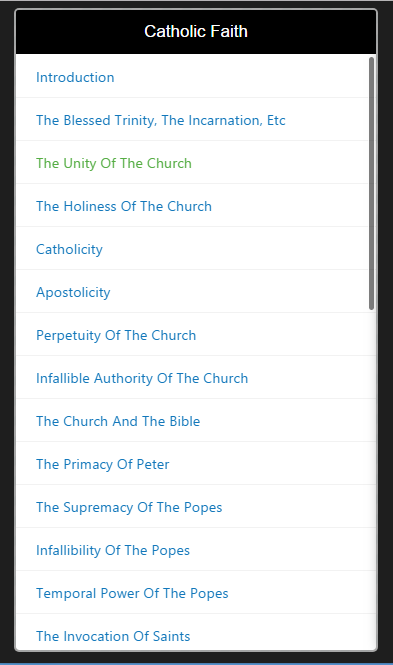Open The Holiness Of The Church

pos(124,206)
